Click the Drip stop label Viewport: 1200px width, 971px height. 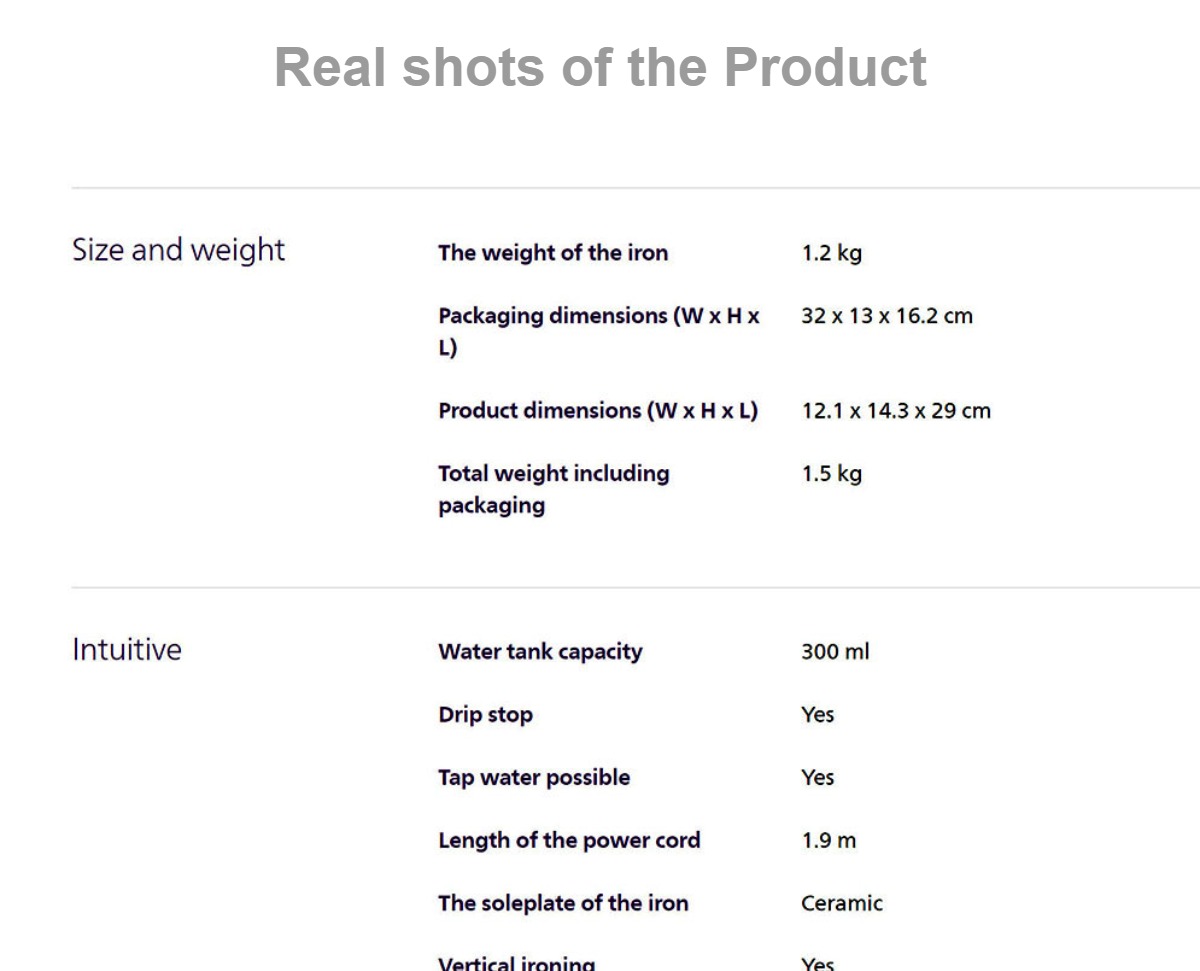tap(485, 715)
